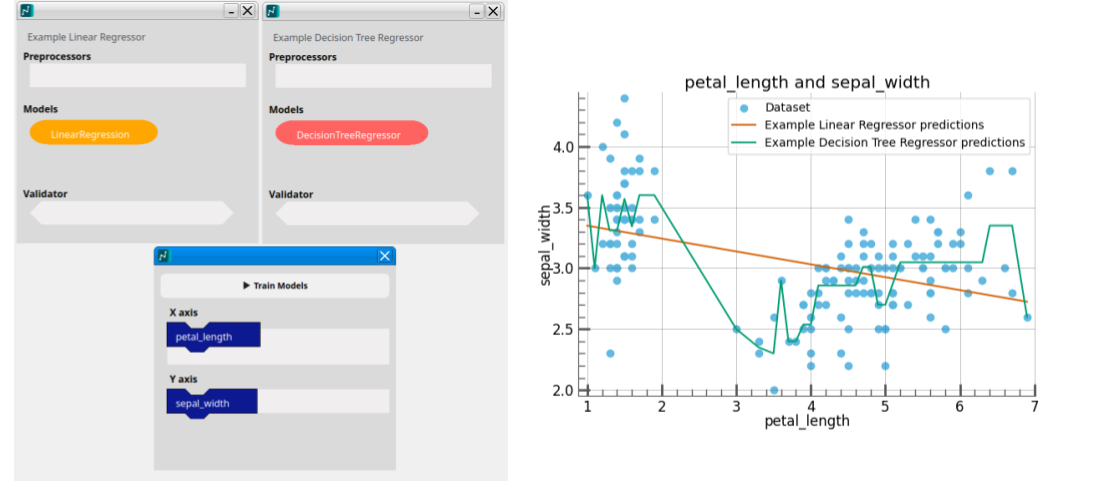Click the Validator slot in Linear Regressor window
The height and width of the screenshot is (489, 1094).
coord(132,213)
